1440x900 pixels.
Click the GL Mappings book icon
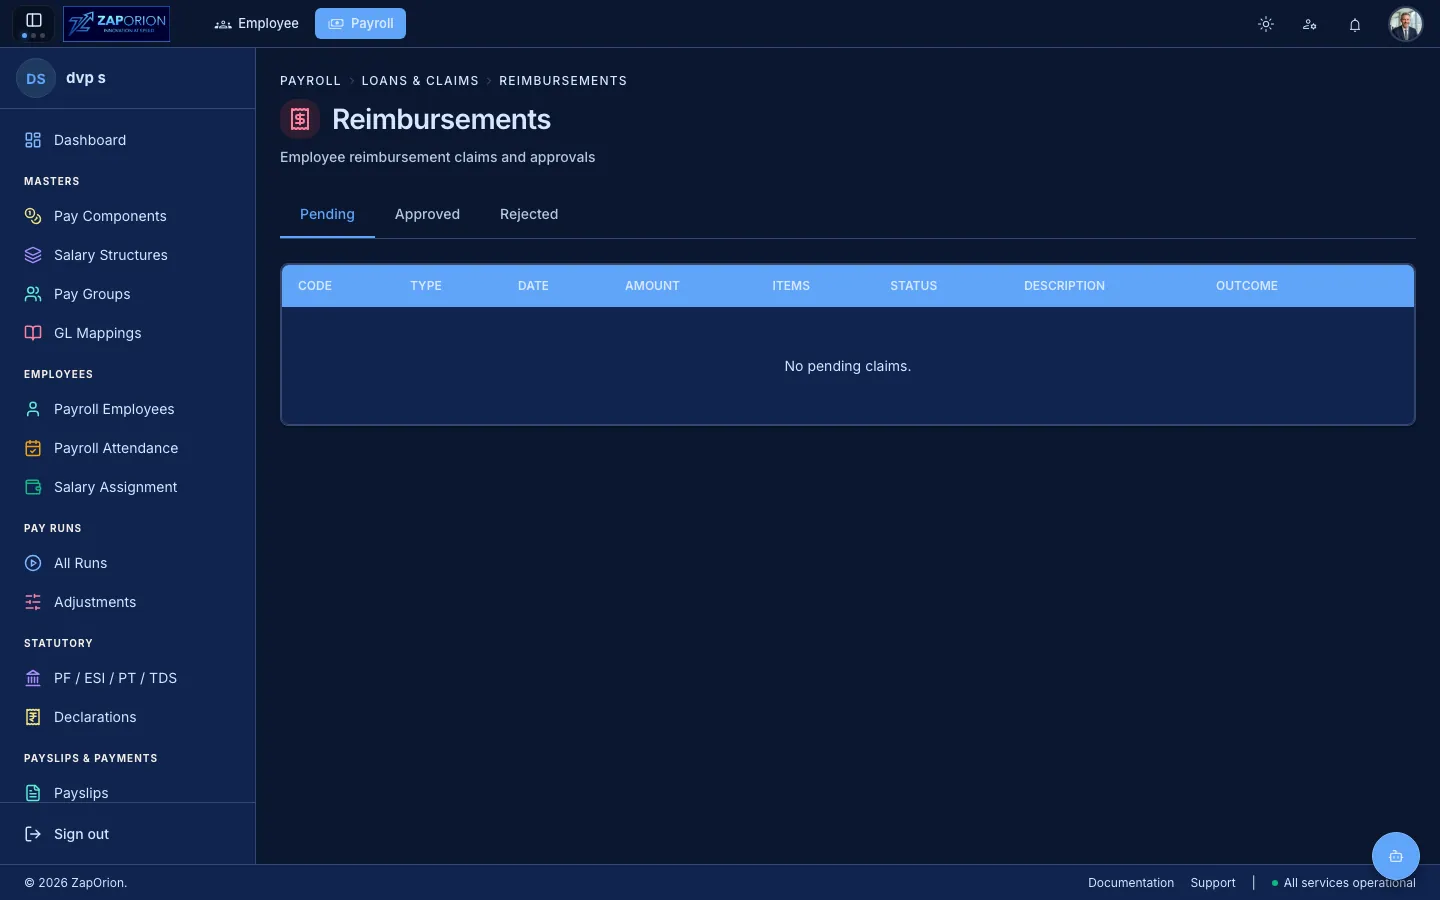tap(33, 333)
